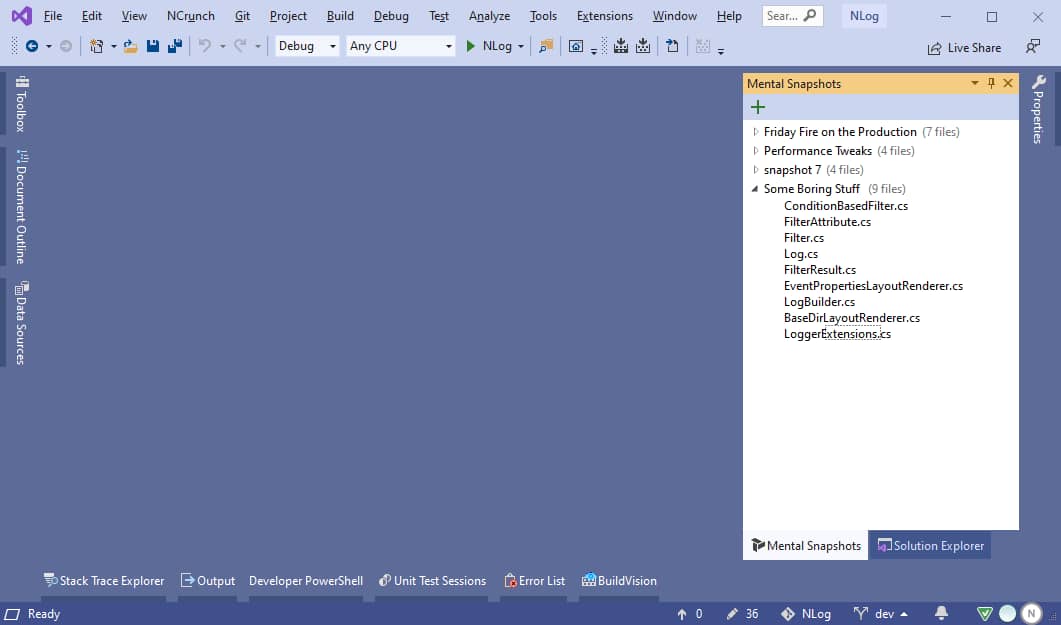Toggle auto-hide pin on Mental Snapshots panel
The width and height of the screenshot is (1061, 625).
click(x=991, y=84)
